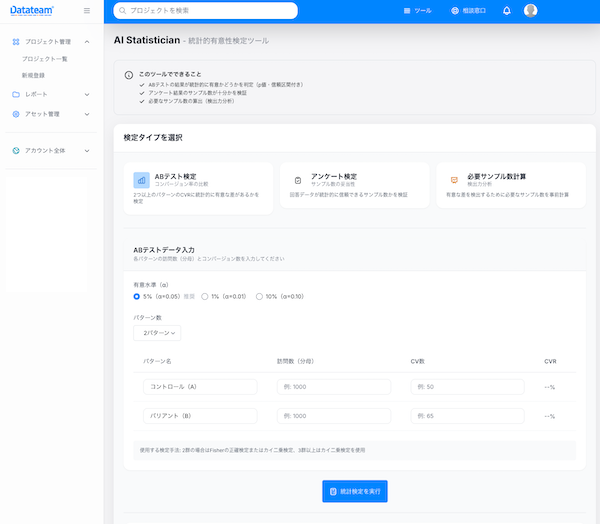Select 10% (α=0.10) significance level
The width and height of the screenshot is (600, 524).
pos(259,296)
